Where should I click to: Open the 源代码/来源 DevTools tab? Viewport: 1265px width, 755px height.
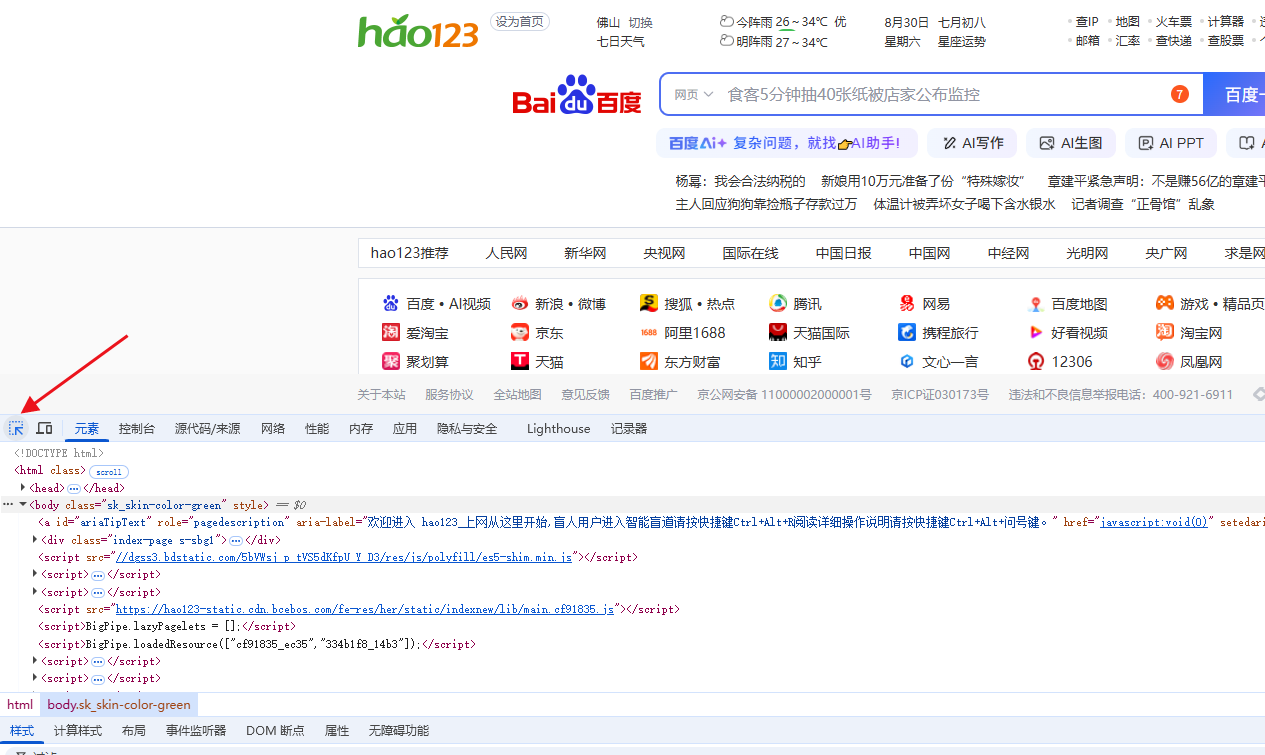(x=208, y=428)
